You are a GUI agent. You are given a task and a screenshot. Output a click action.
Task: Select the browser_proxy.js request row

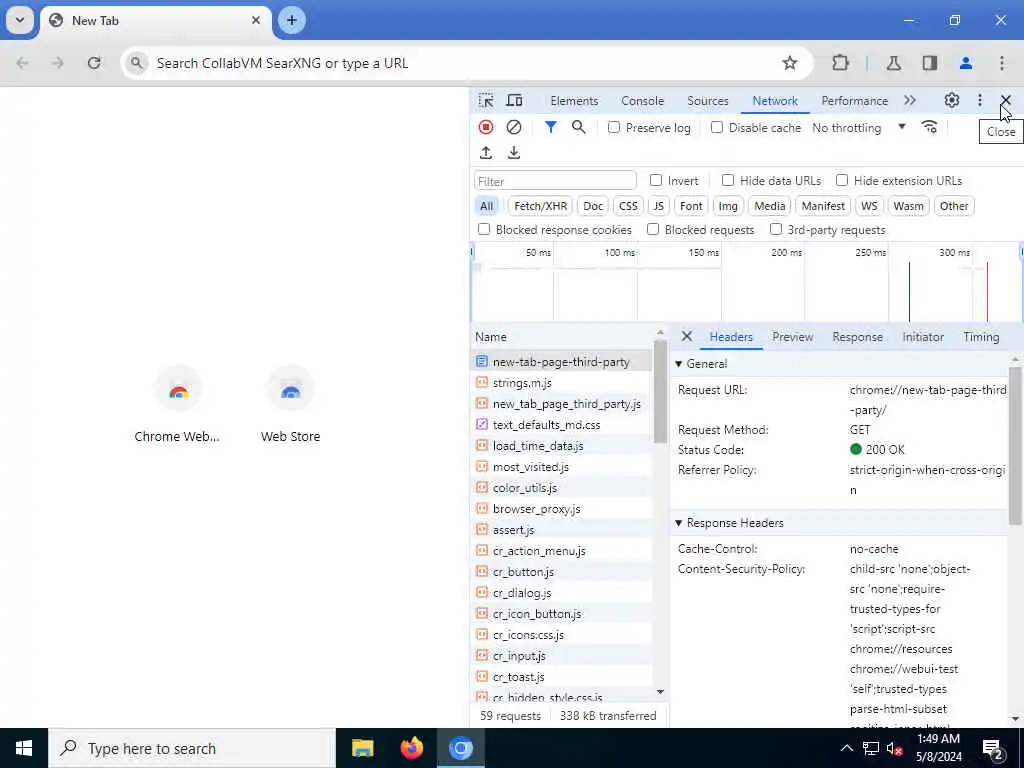click(x=562, y=509)
